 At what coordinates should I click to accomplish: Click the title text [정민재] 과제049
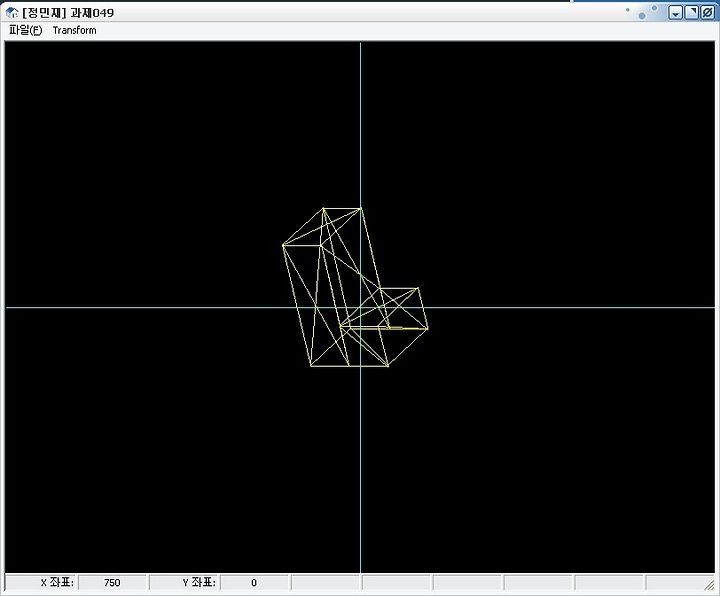(68, 13)
